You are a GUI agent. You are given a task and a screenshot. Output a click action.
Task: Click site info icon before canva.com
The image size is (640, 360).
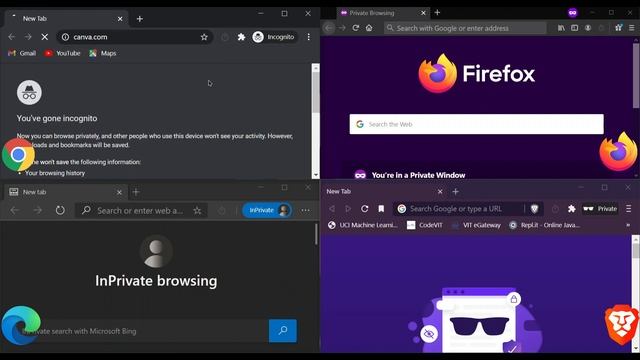[65, 37]
